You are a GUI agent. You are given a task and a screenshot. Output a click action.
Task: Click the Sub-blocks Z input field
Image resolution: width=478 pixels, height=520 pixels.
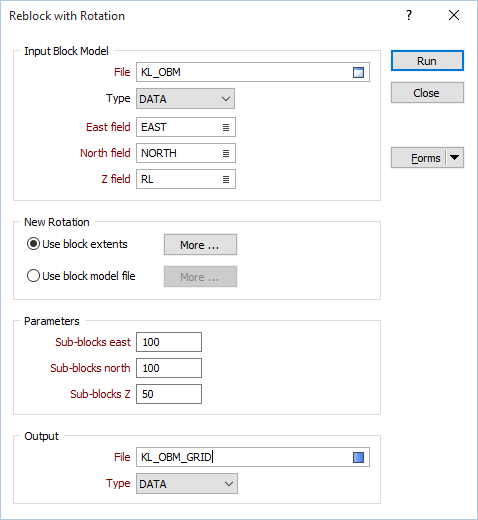click(169, 394)
